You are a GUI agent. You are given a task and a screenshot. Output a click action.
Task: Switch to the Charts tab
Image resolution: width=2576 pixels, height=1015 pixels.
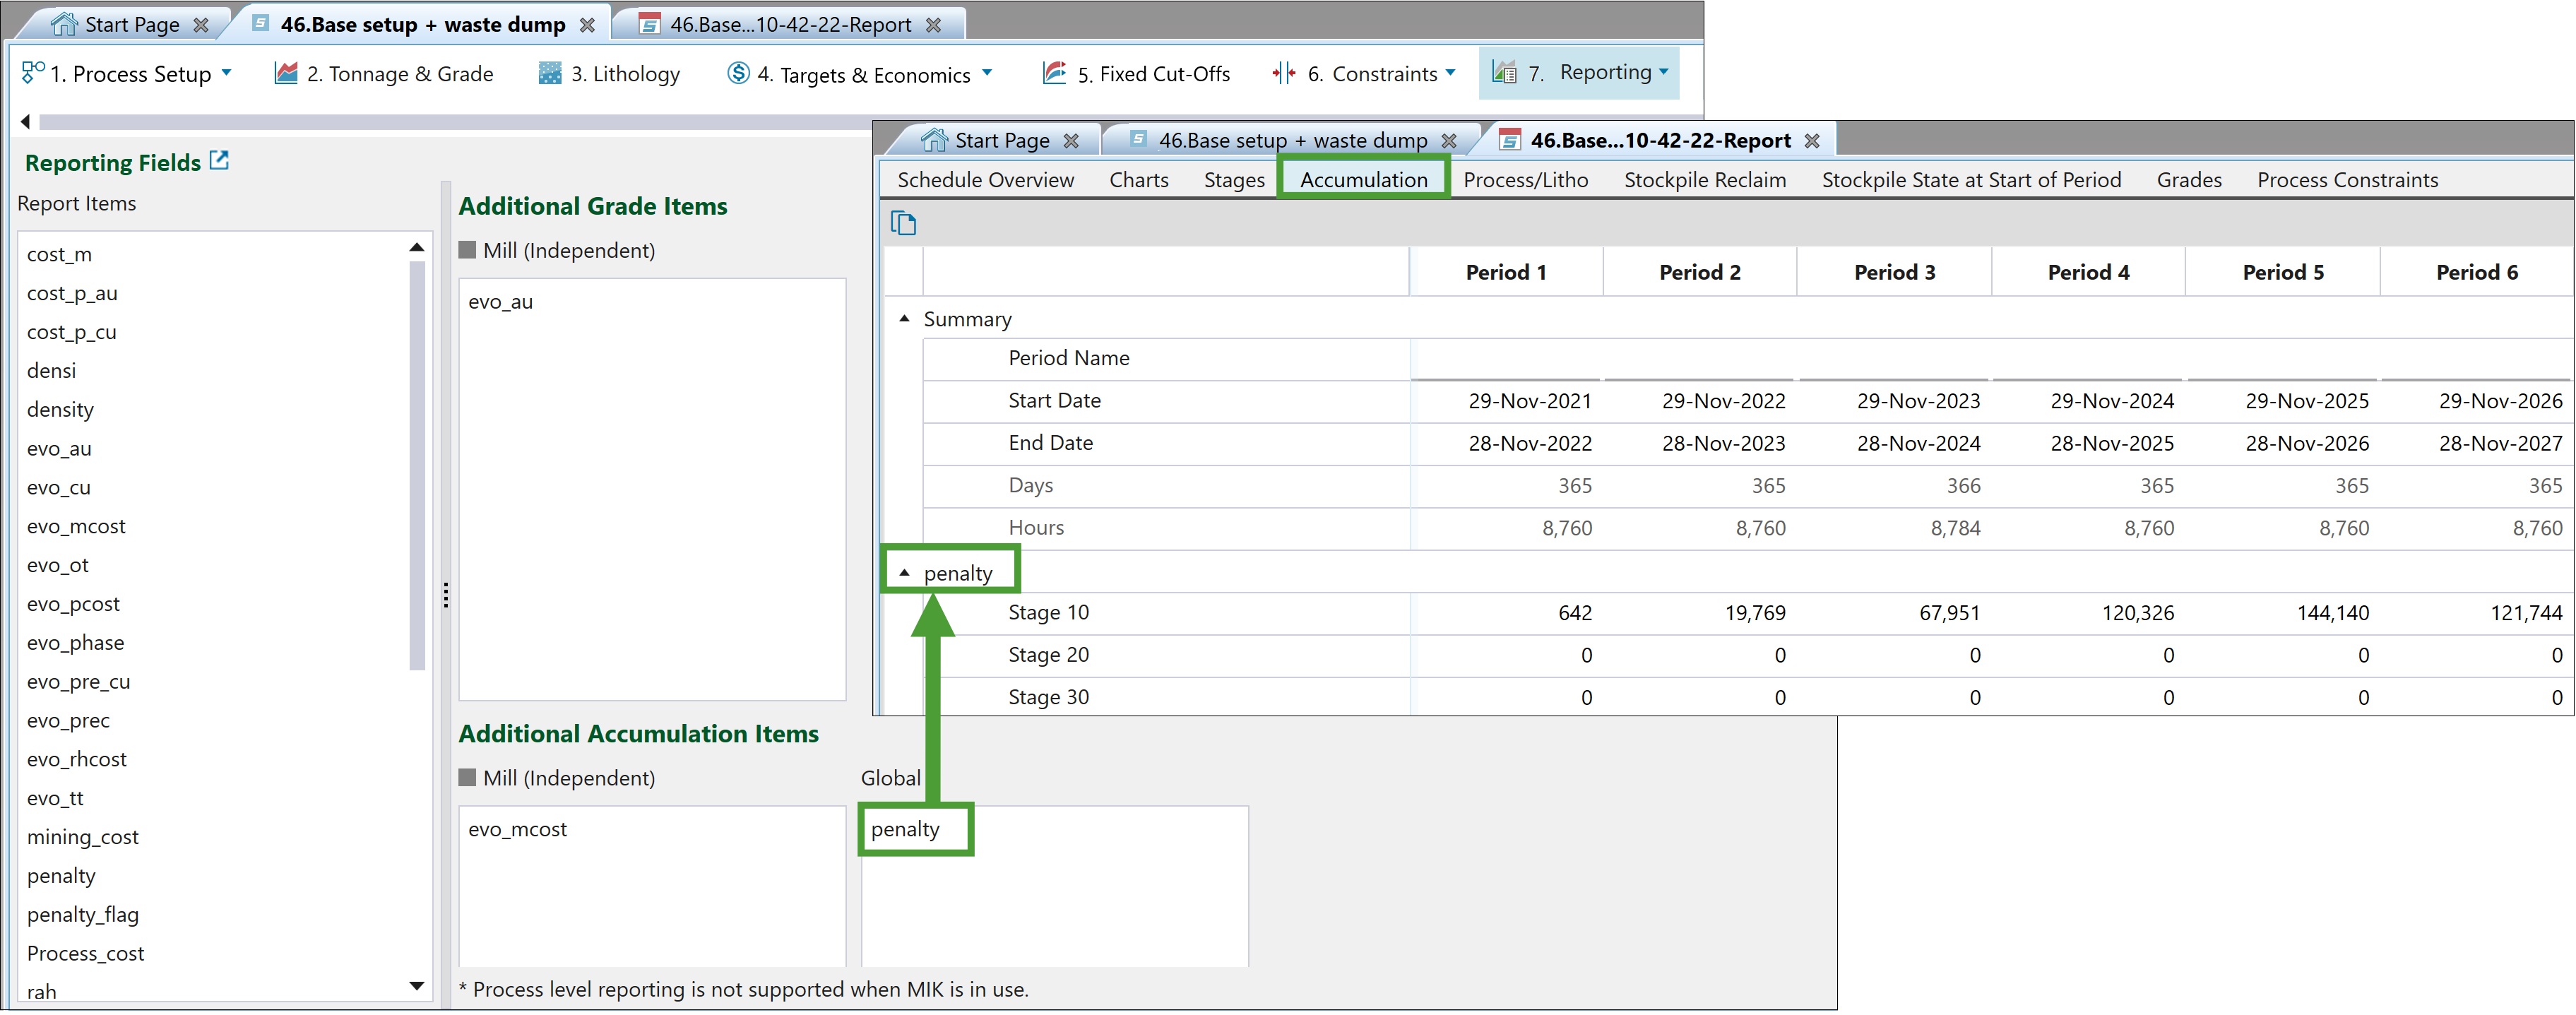[x=1138, y=179]
